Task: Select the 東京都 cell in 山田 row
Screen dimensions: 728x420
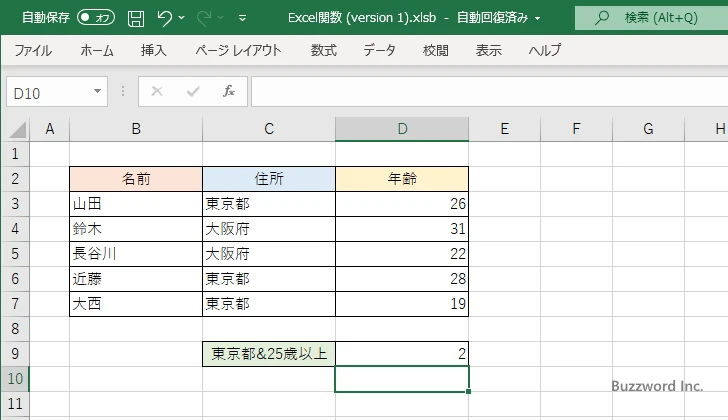Action: (269, 204)
